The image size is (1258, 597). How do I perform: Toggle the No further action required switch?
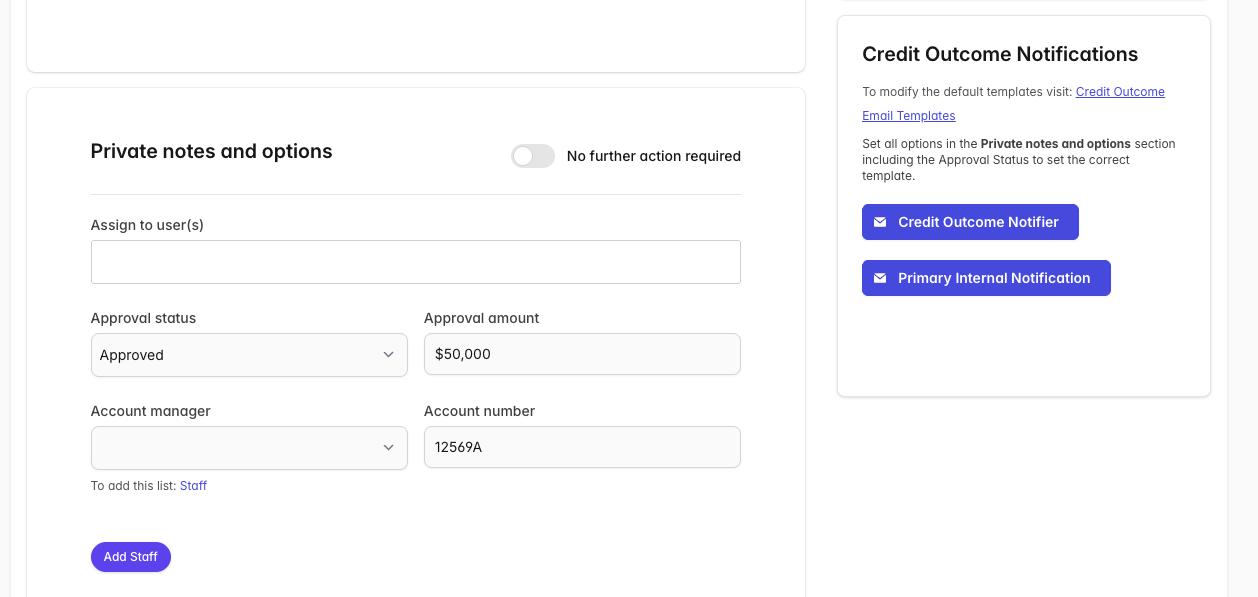533,156
